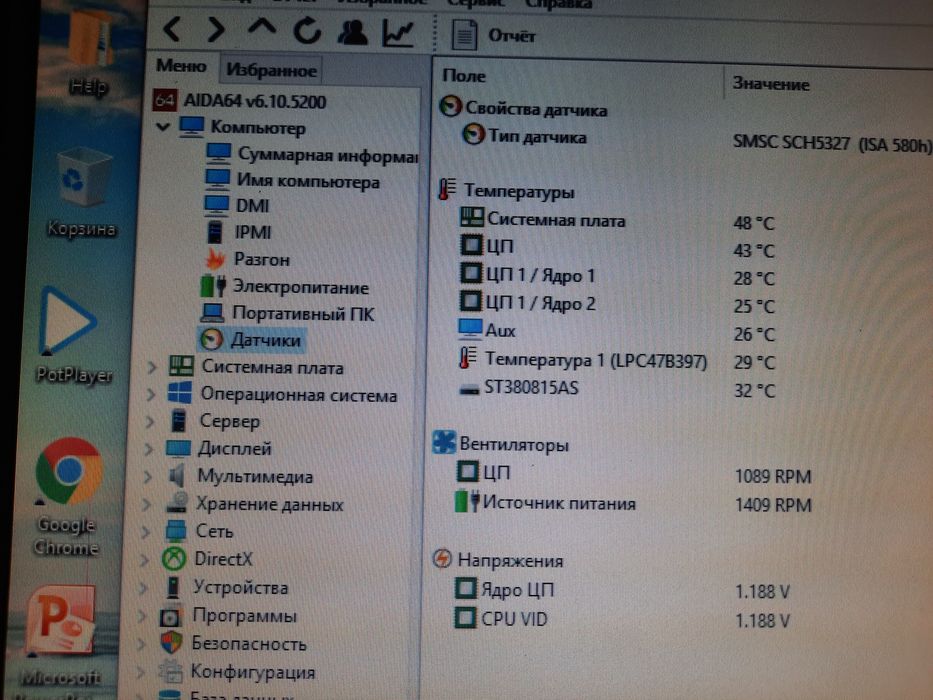The width and height of the screenshot is (933, 700).
Task: Open the graph chart toolbar icon
Action: click(398, 33)
